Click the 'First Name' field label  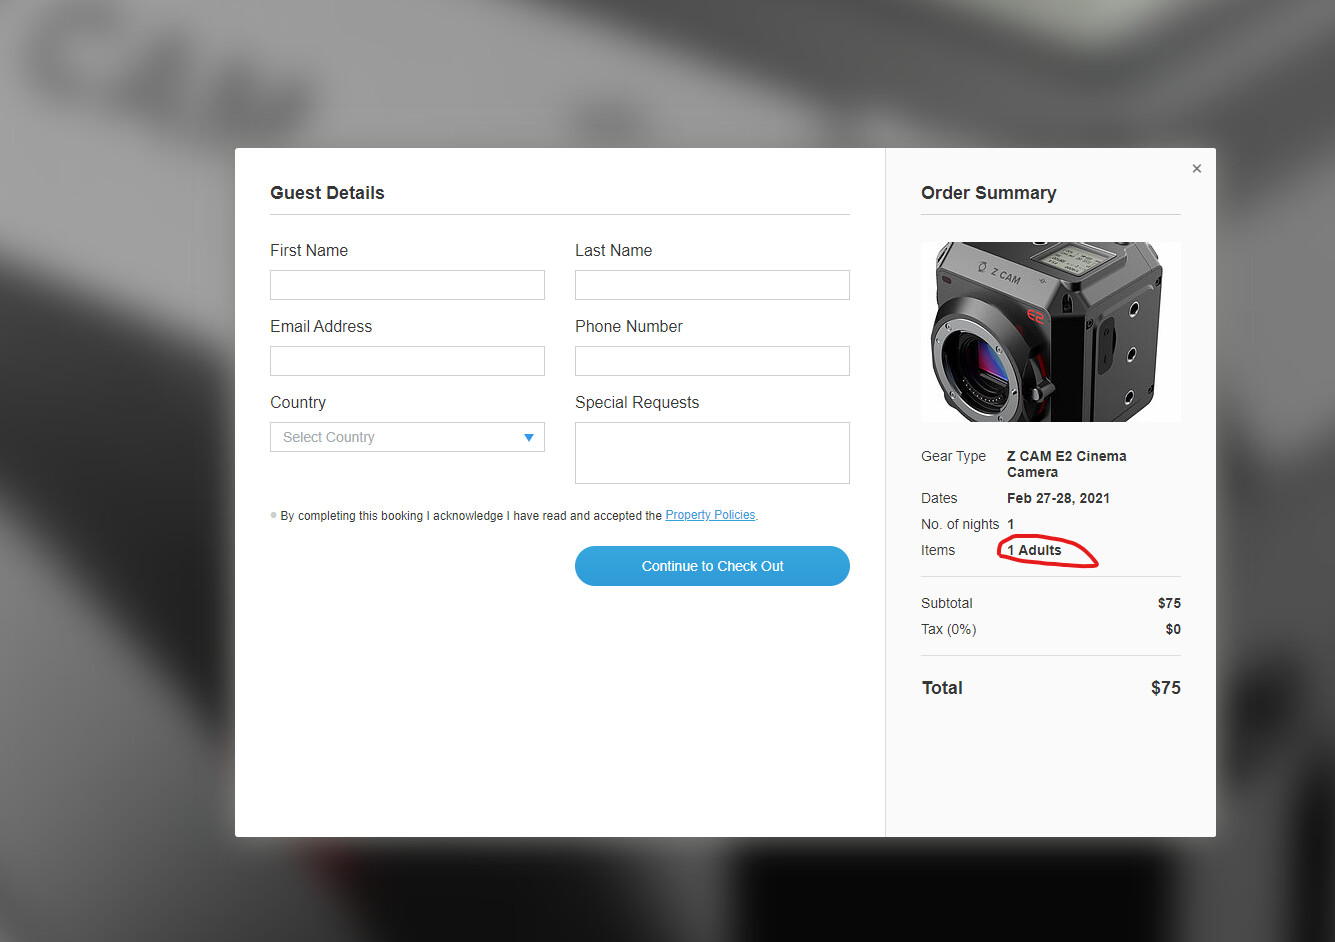coord(309,250)
